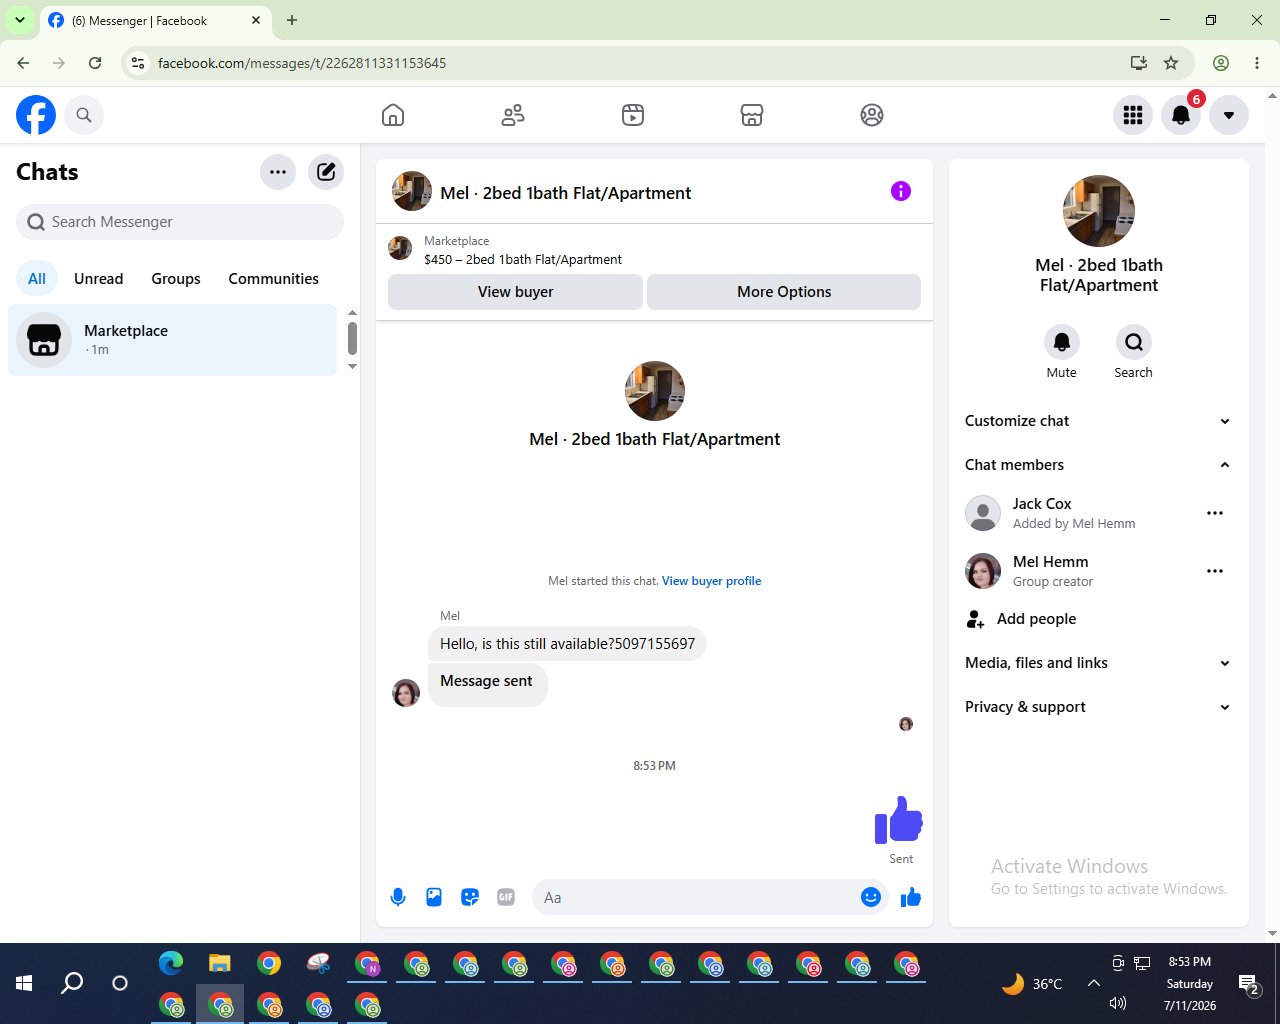Collapse the Chat members section
This screenshot has height=1024, width=1280.
1099,465
